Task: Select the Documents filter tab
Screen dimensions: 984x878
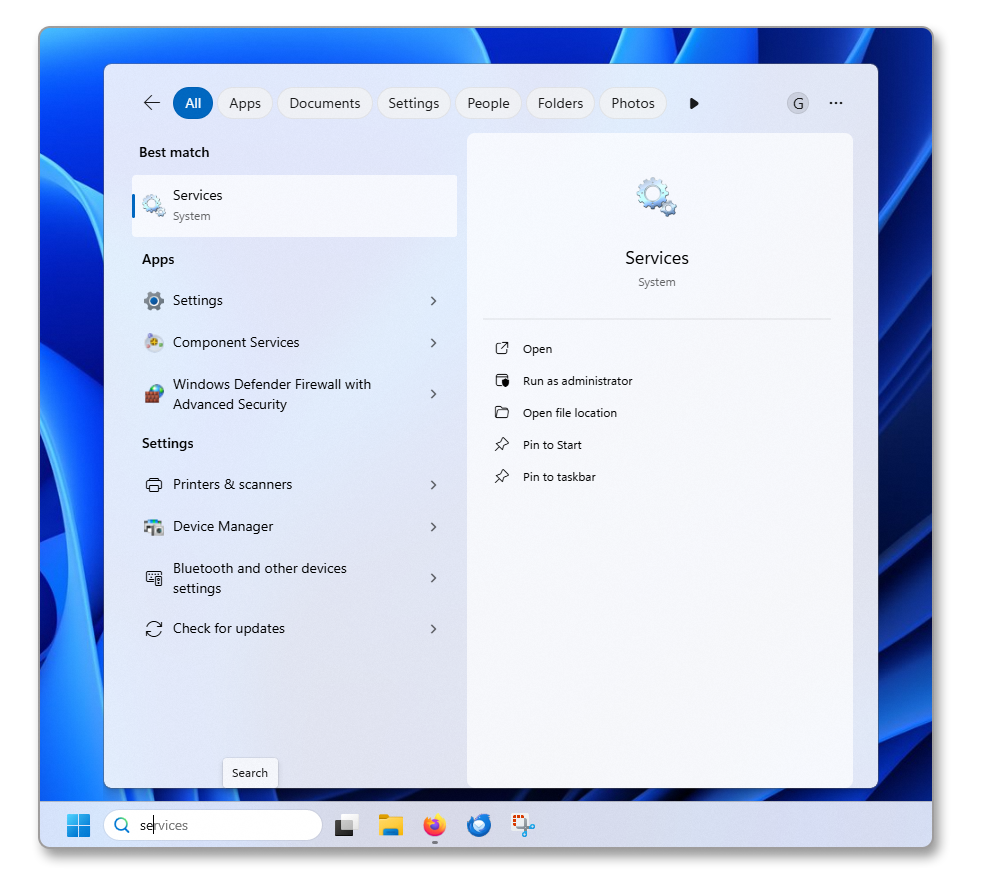Action: 325,103
